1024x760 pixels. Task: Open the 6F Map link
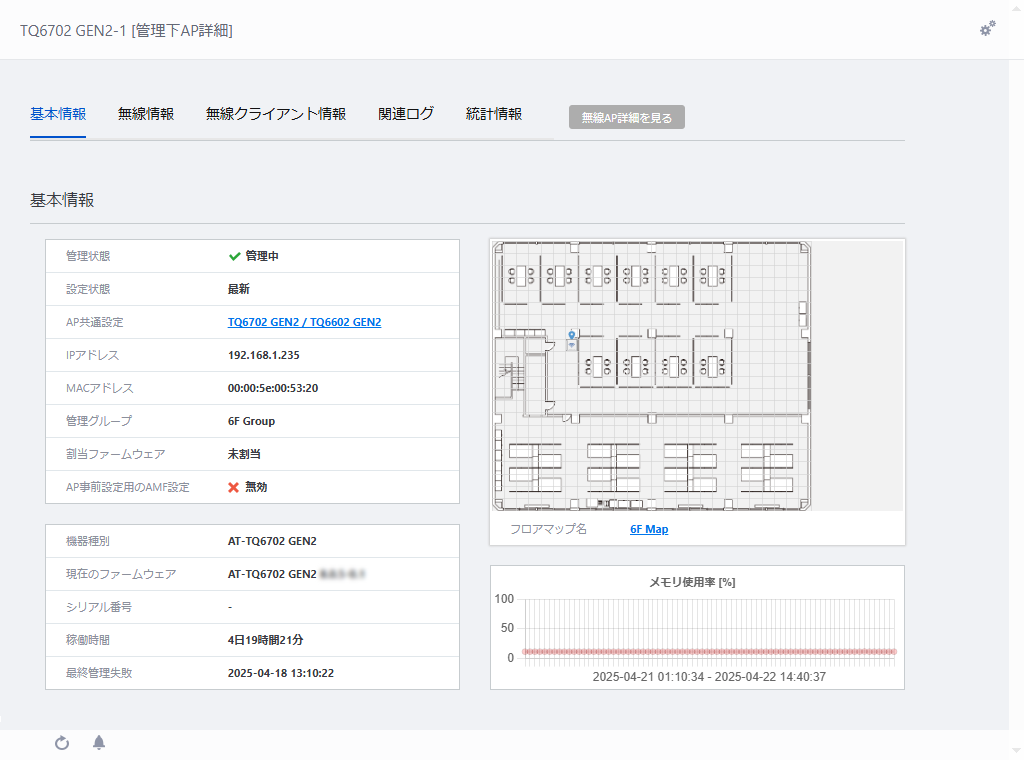click(648, 530)
